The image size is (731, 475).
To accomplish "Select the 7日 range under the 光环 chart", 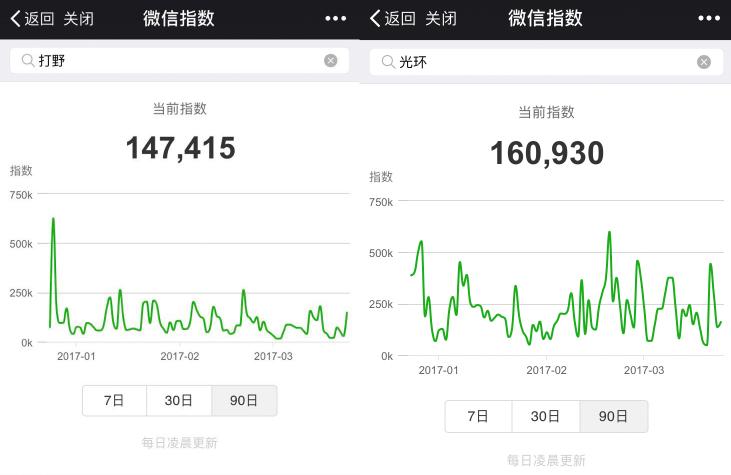I will click(x=478, y=416).
